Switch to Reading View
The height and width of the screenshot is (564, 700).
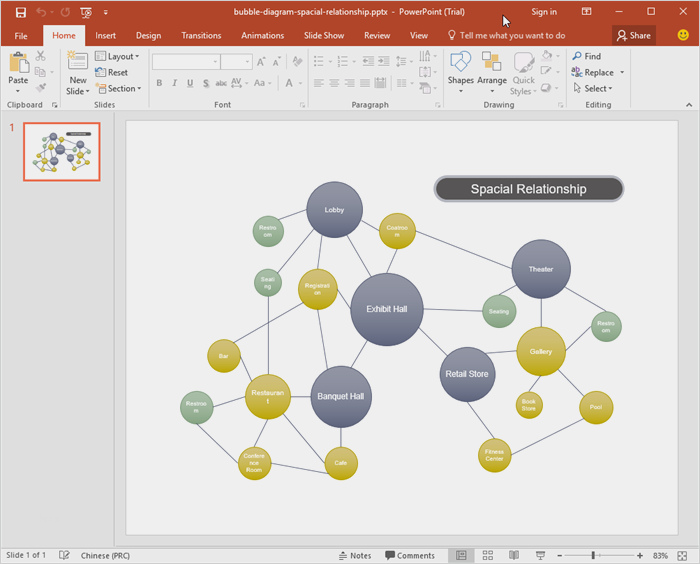pyautogui.click(x=514, y=555)
